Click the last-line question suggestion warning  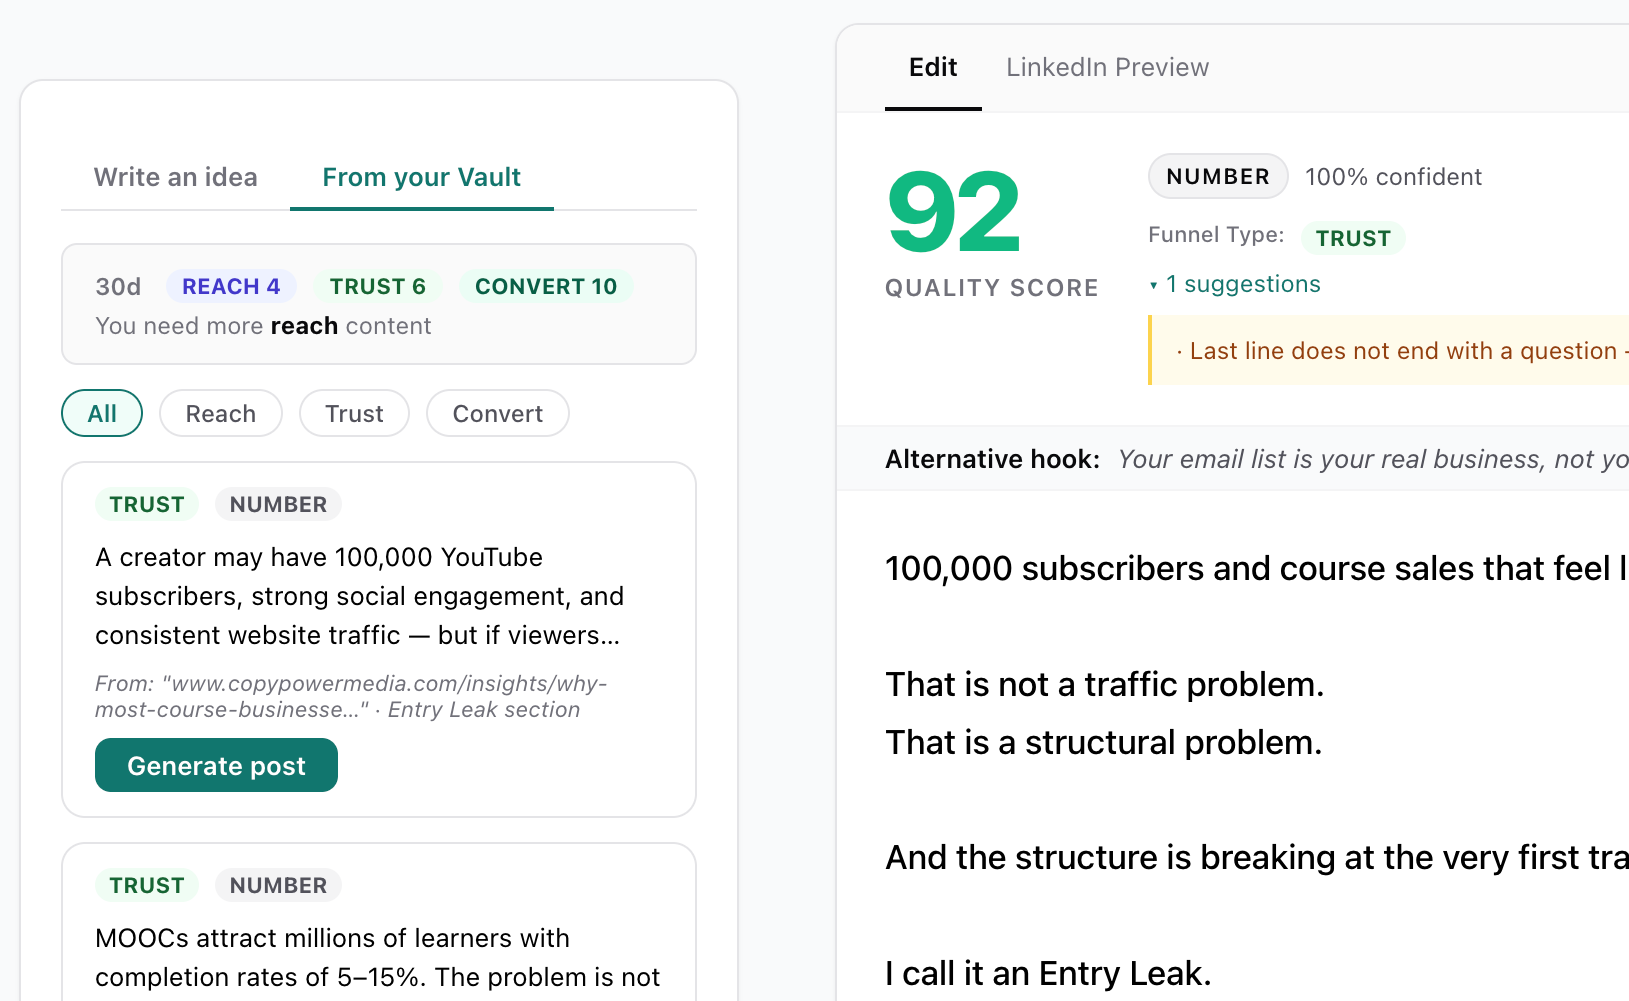(1402, 351)
